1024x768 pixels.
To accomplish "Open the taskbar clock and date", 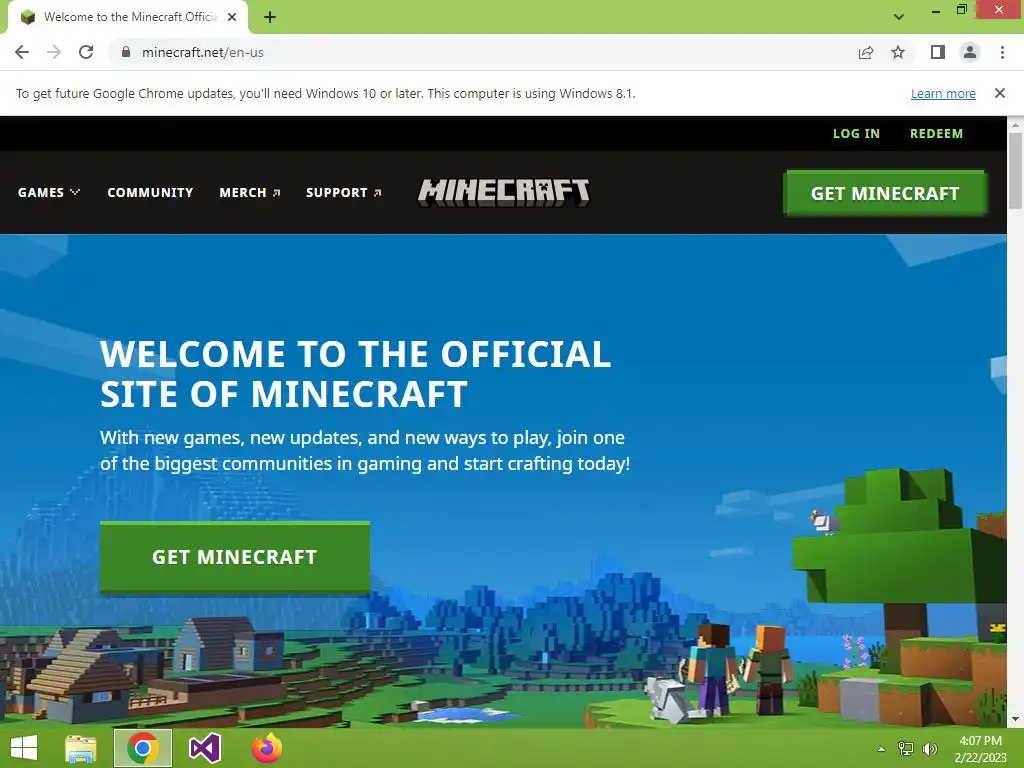I will click(980, 749).
